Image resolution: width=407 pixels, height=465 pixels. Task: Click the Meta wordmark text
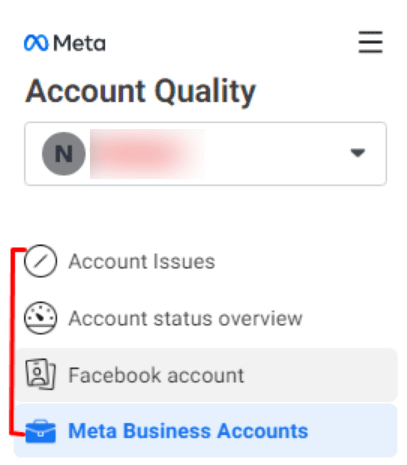click(80, 43)
